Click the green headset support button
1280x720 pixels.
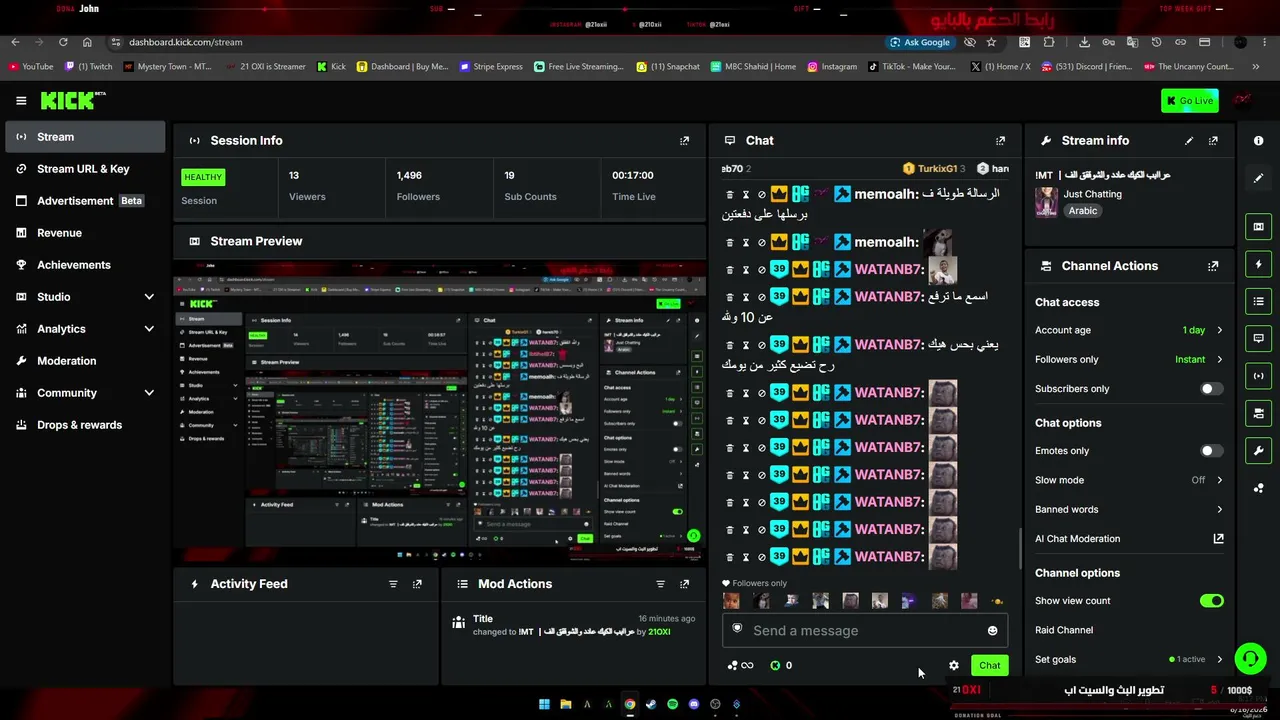coord(1250,659)
